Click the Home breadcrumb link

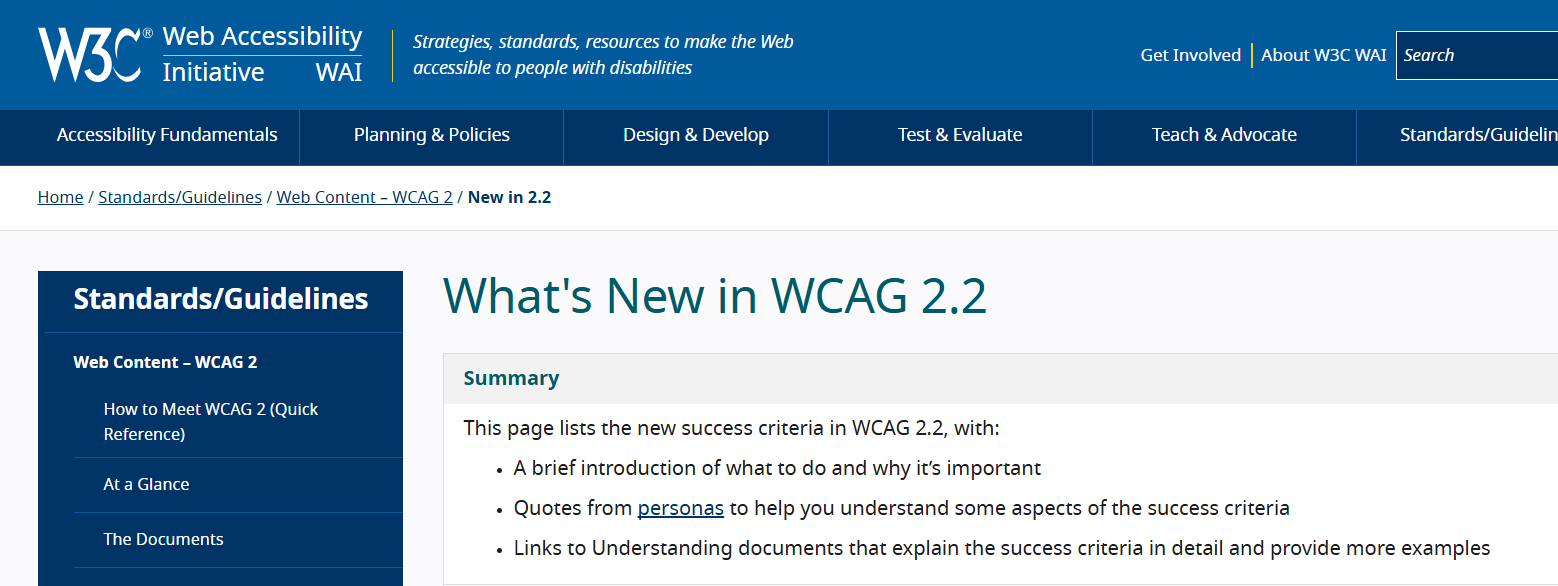click(x=60, y=197)
